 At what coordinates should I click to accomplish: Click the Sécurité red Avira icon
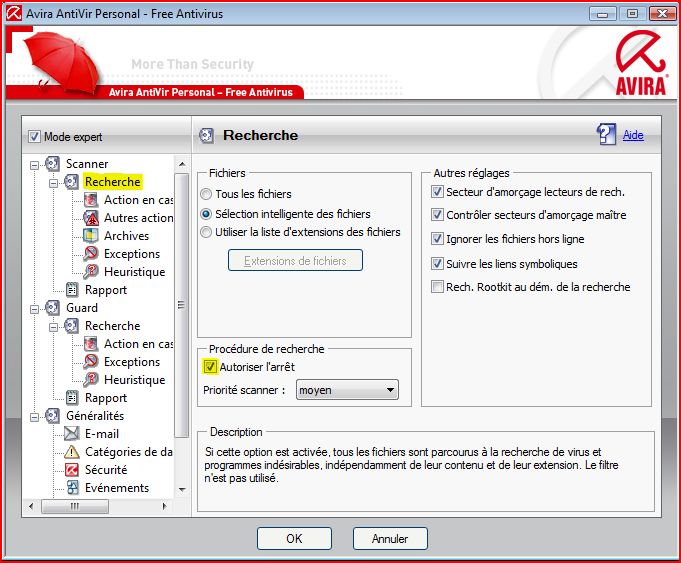pos(71,470)
